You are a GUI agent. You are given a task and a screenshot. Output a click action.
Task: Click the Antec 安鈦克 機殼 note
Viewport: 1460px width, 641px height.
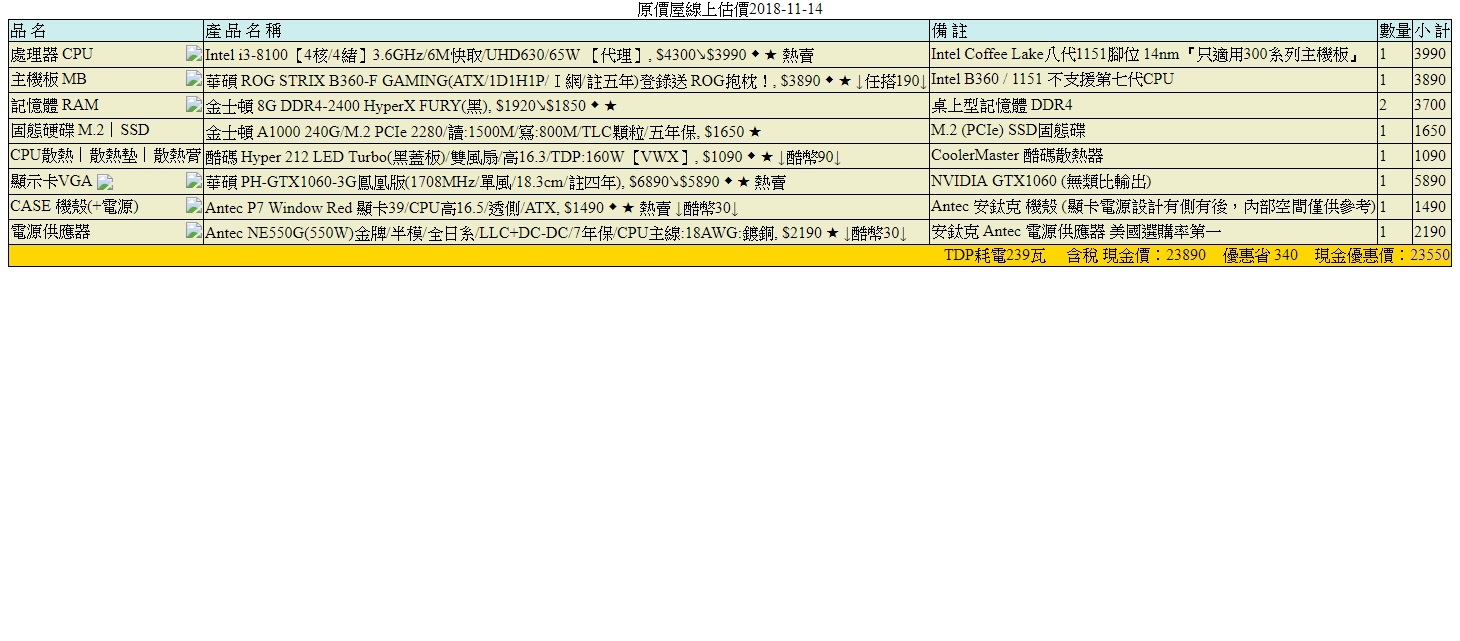point(1153,206)
